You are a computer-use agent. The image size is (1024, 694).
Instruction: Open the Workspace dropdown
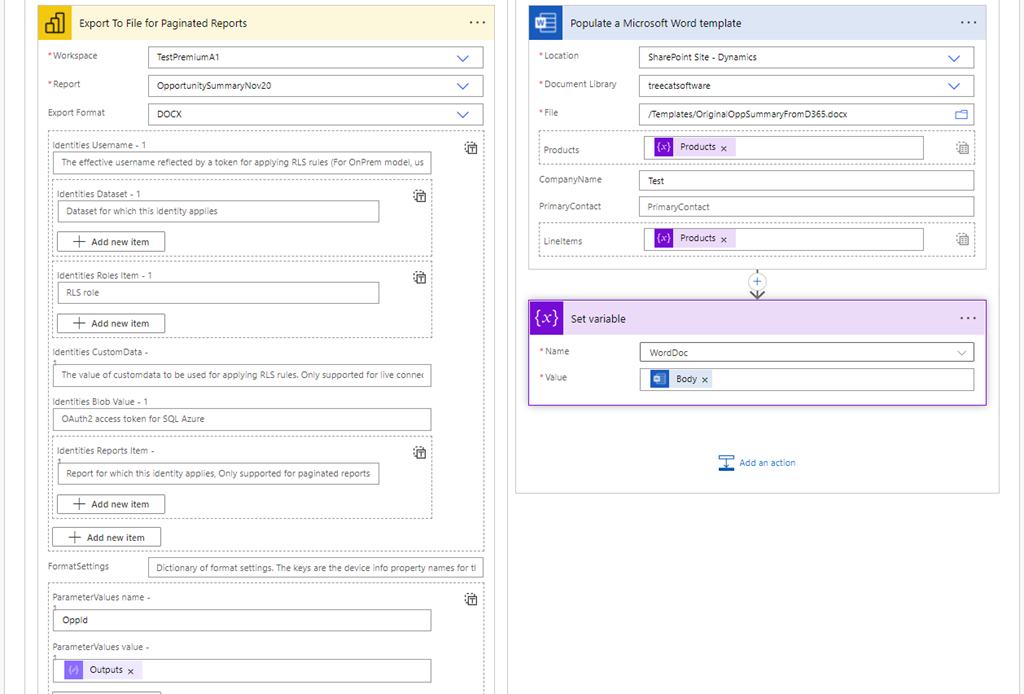(463, 57)
